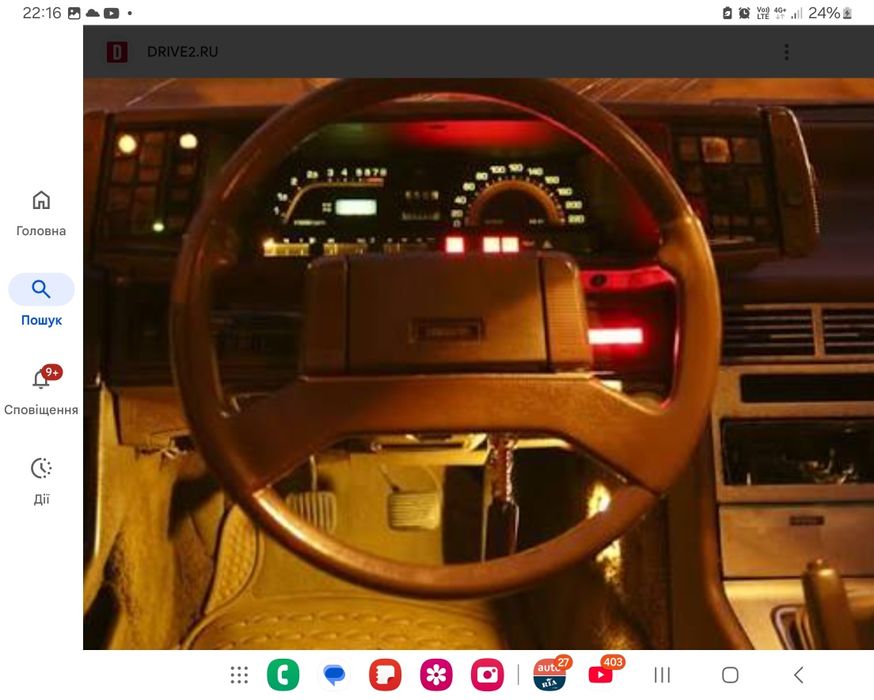Open the orange notes app icon
This screenshot has height=700, width=874.
pos(385,675)
